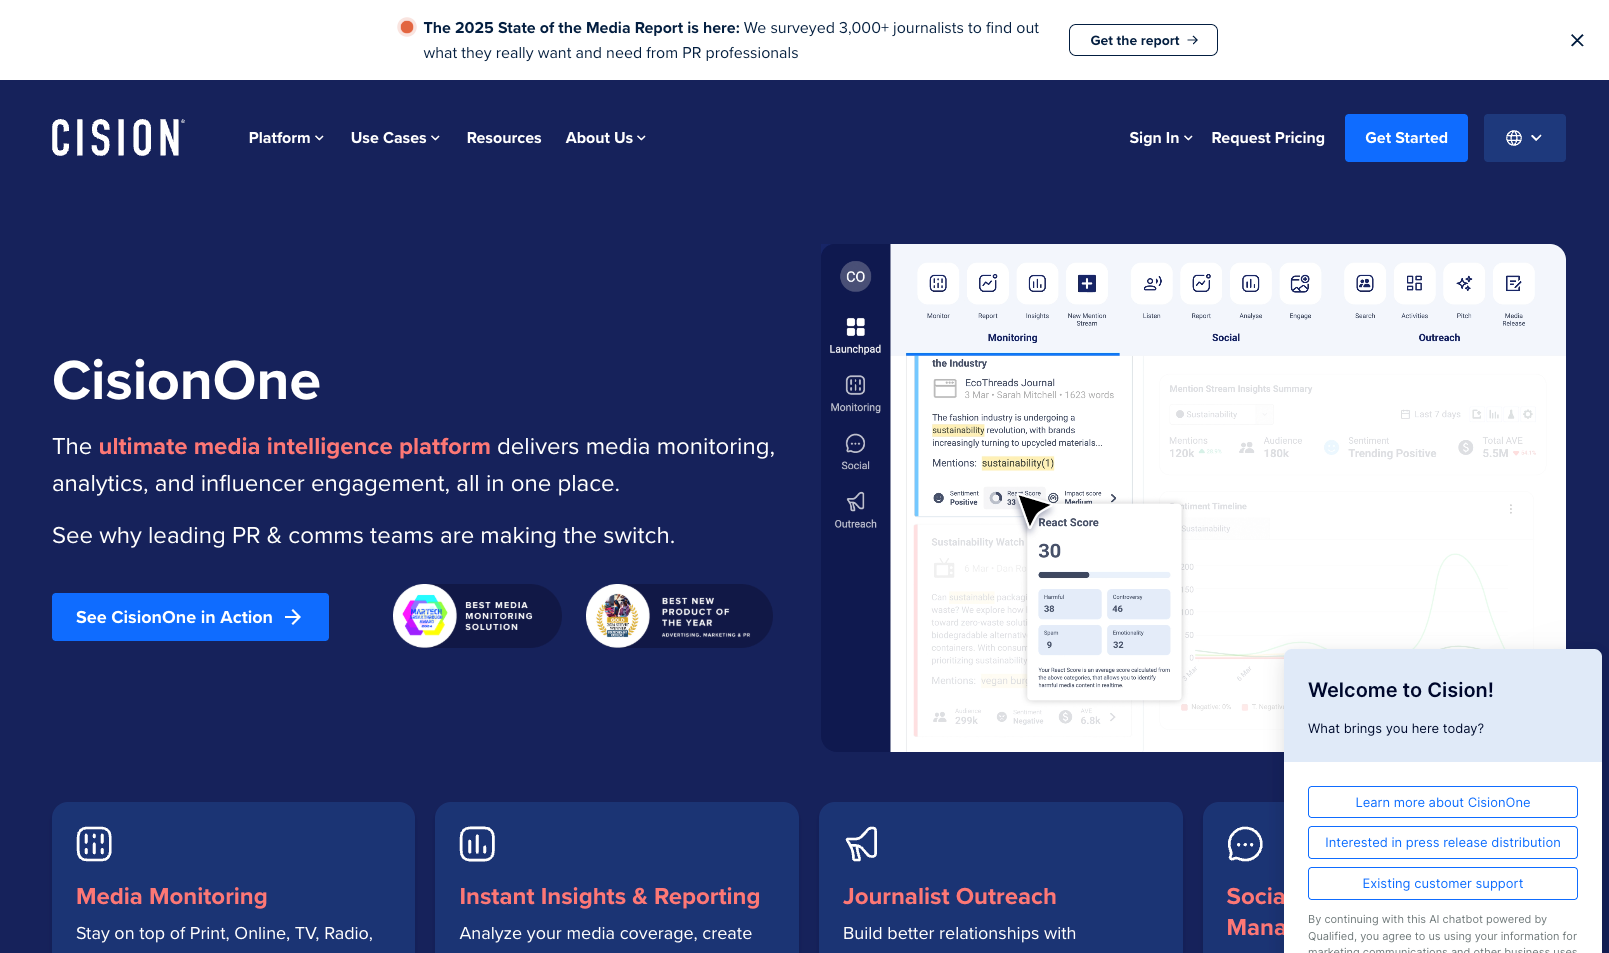The width and height of the screenshot is (1609, 953).
Task: Open the globe language selector
Action: click(x=1524, y=138)
